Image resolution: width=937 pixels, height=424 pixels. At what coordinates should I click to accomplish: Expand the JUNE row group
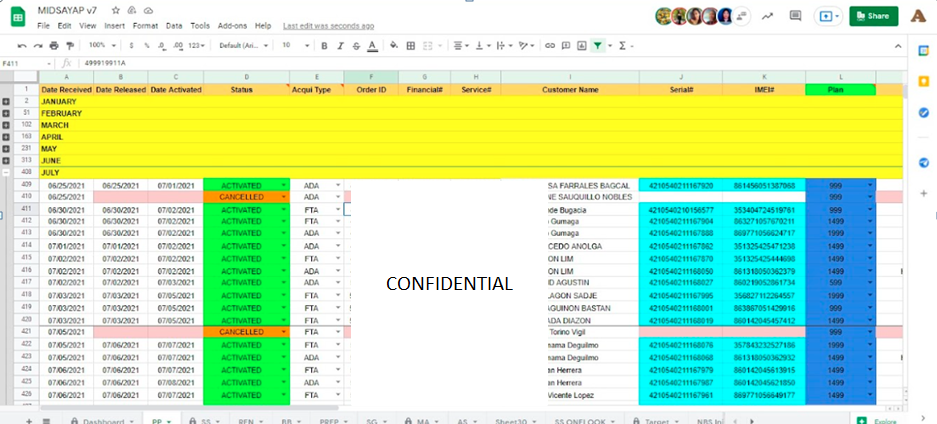6,161
